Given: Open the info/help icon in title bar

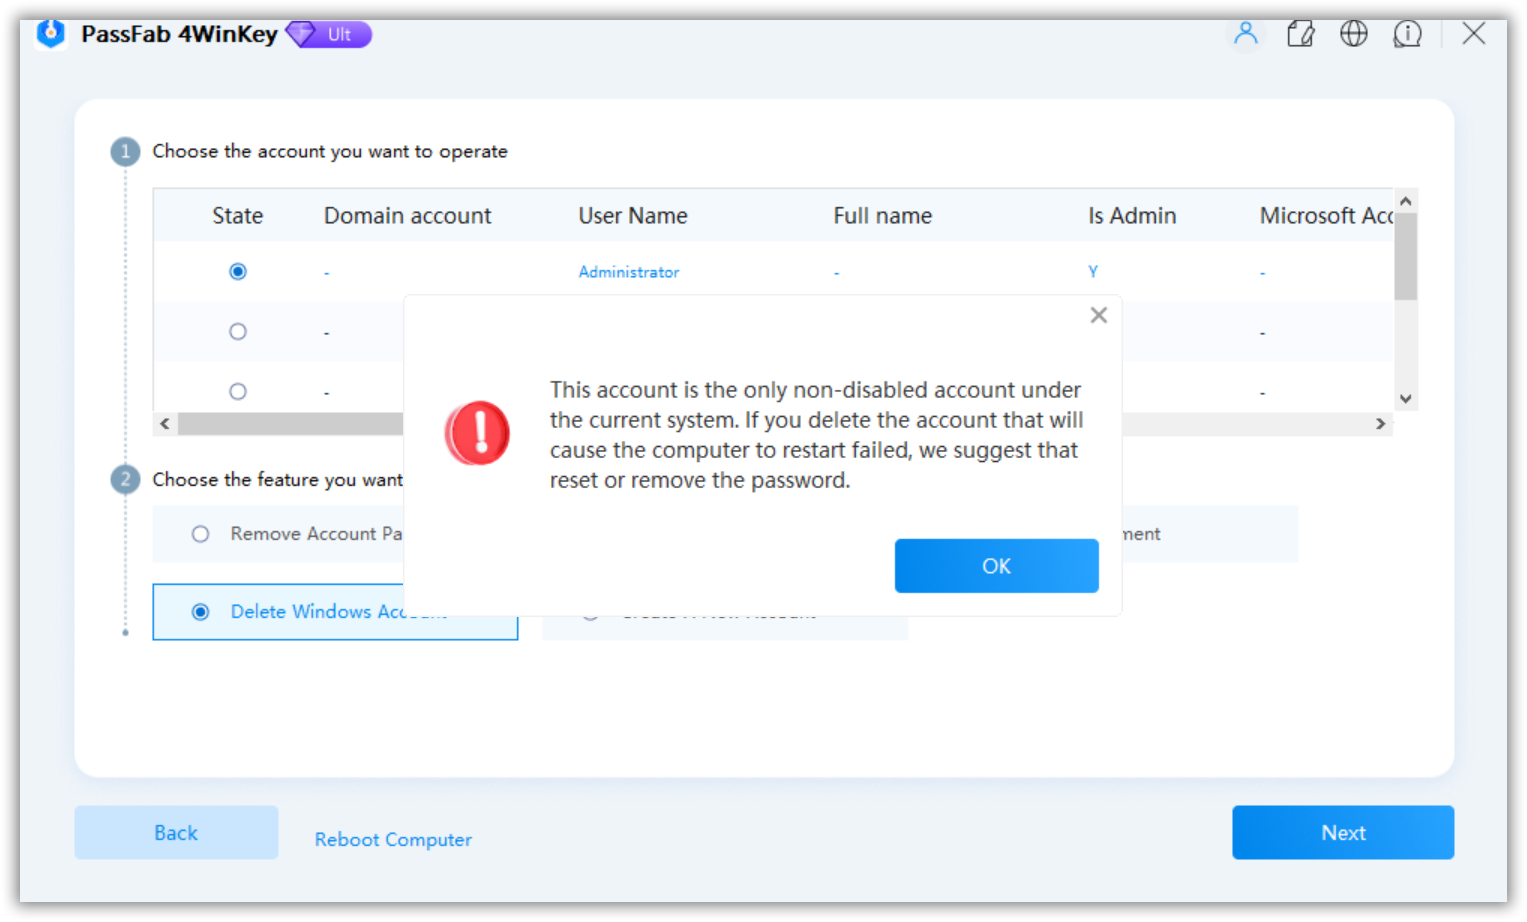Looking at the screenshot, I should (1407, 33).
